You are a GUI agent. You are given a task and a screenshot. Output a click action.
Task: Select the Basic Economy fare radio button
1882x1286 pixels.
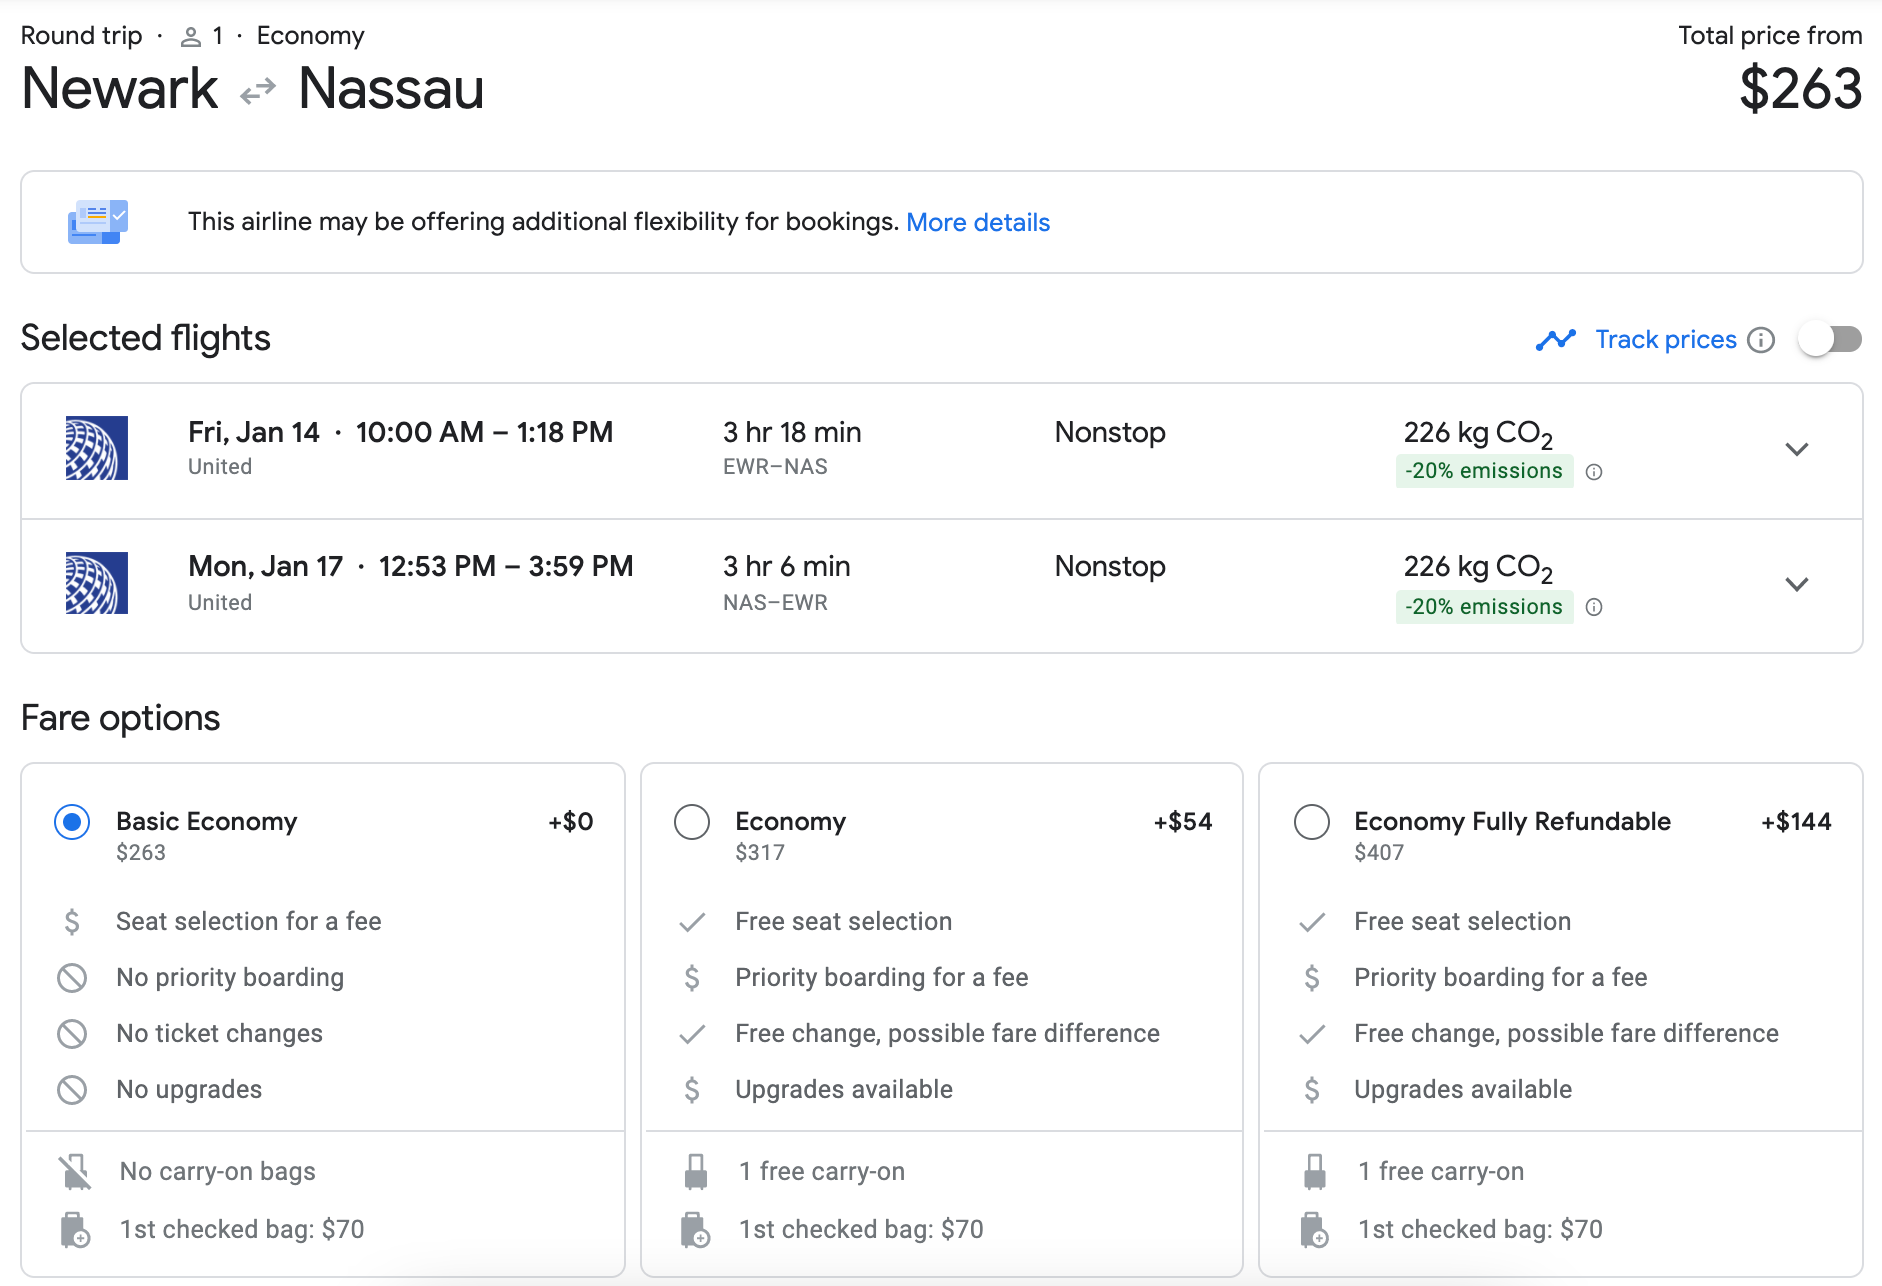coord(72,822)
